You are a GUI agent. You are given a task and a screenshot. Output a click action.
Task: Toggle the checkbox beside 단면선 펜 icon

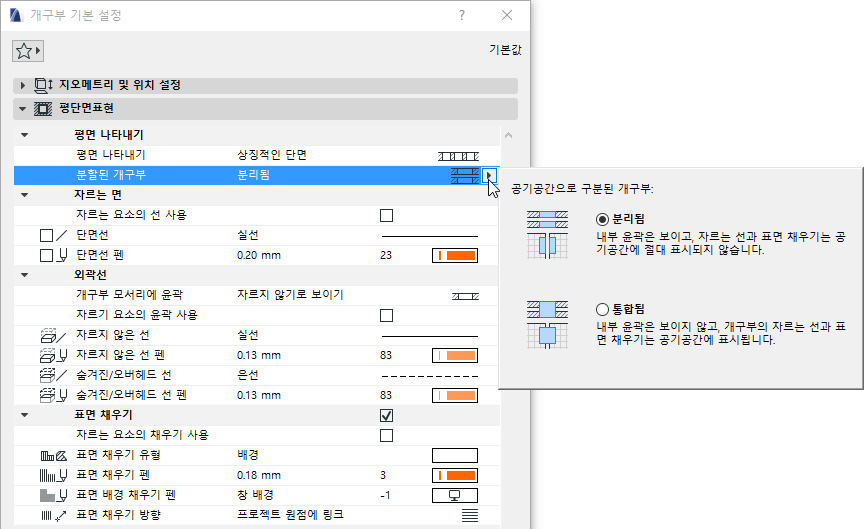click(46, 256)
